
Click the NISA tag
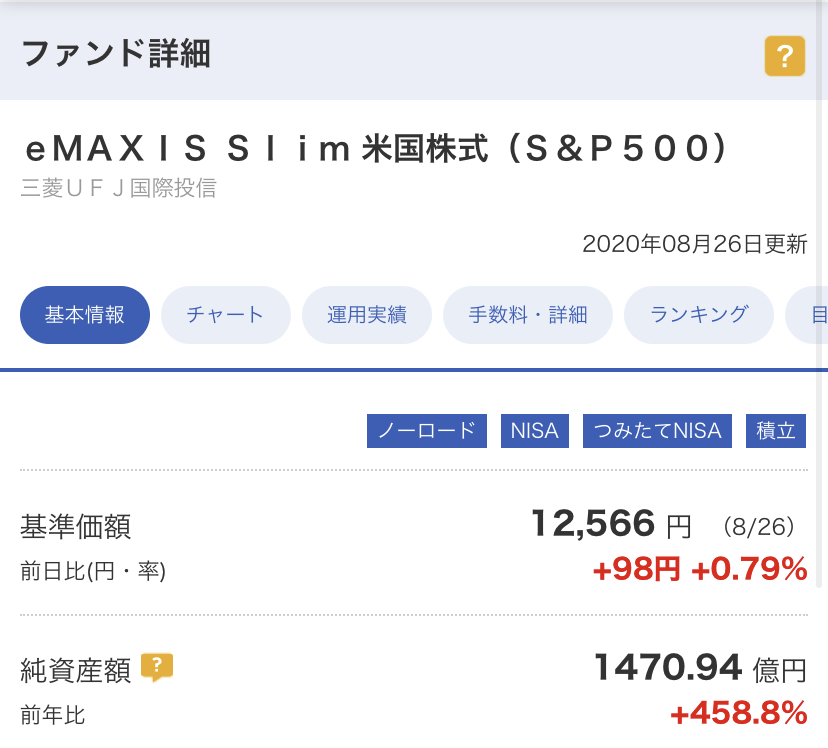(534, 431)
